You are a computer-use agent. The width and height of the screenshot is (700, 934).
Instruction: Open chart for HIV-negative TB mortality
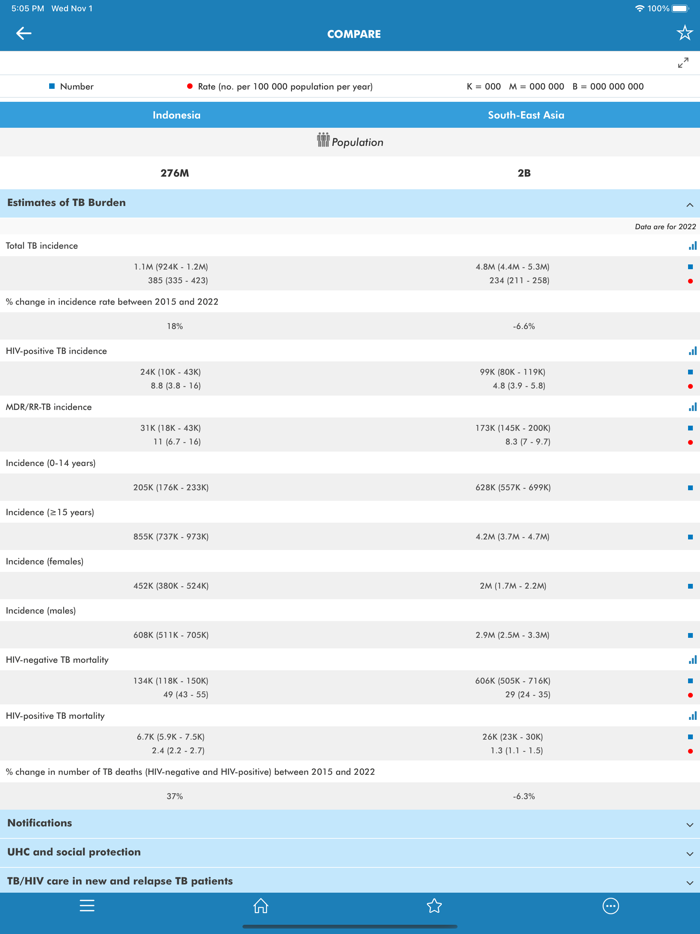click(692, 659)
